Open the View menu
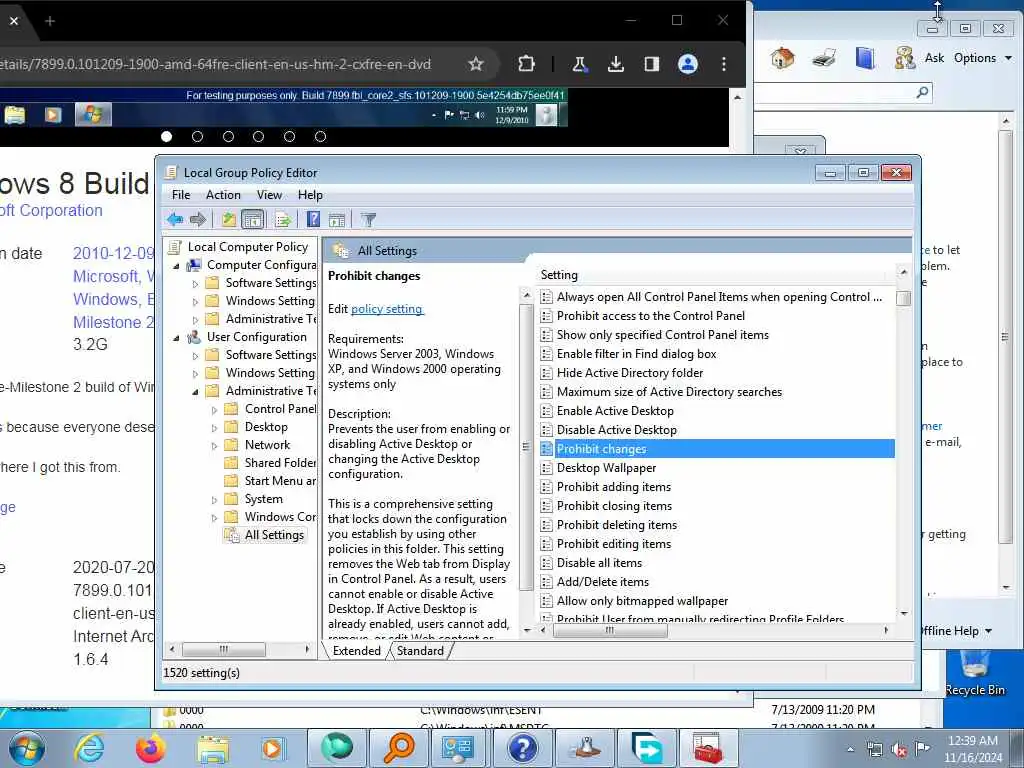Screen dimensions: 1024x768 click(269, 195)
